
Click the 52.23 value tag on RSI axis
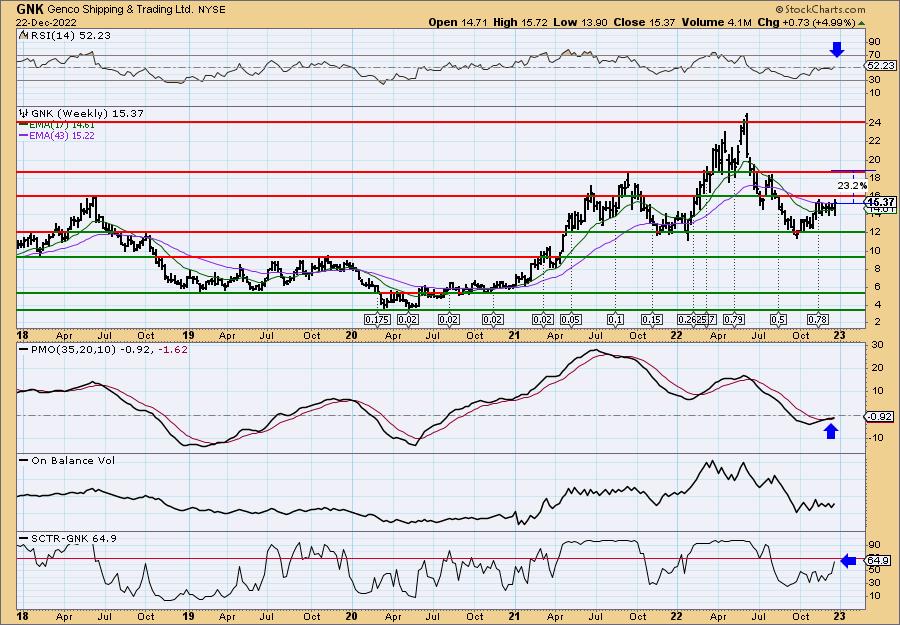coord(878,65)
